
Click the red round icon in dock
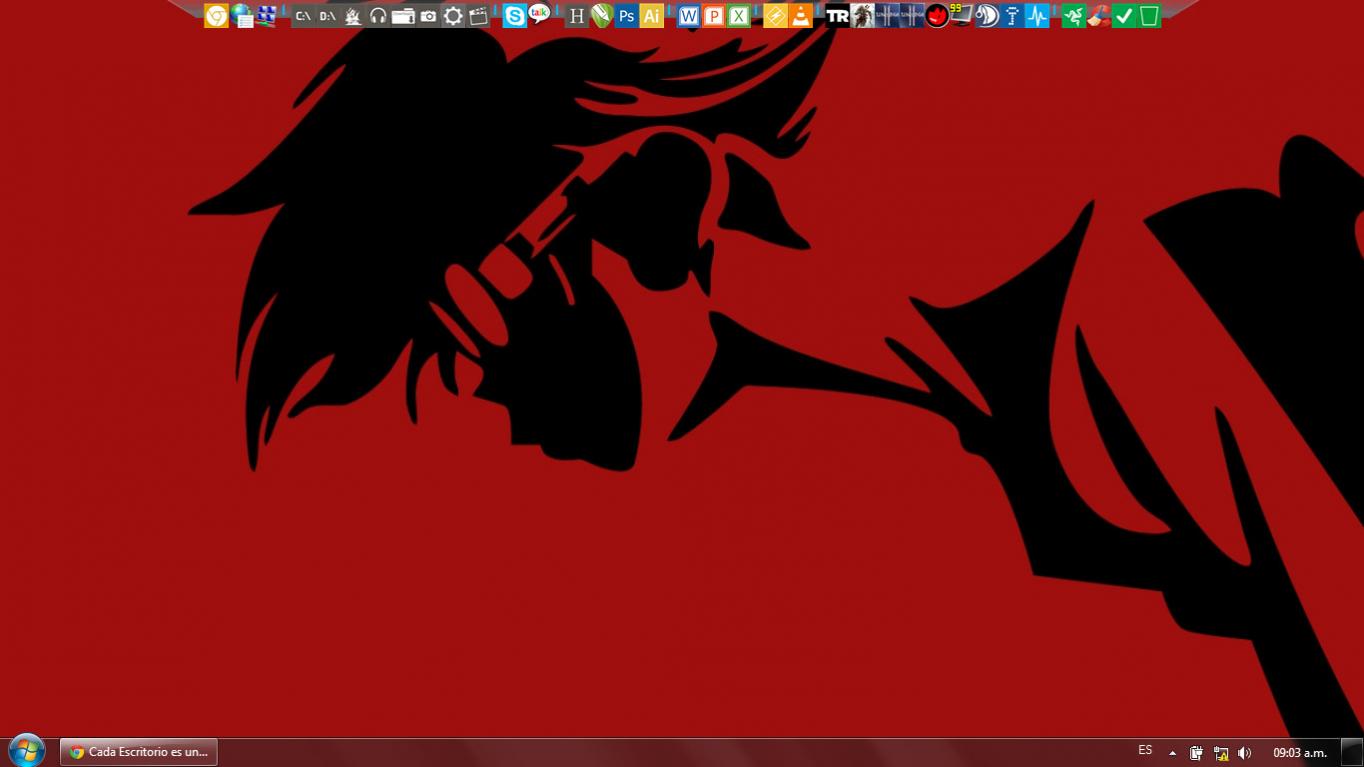coord(936,16)
